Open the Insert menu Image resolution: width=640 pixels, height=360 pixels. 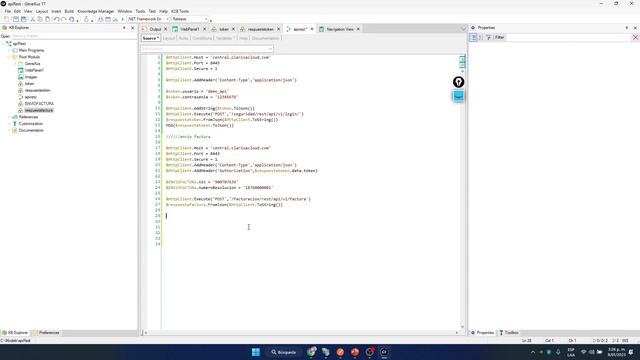(x=56, y=11)
